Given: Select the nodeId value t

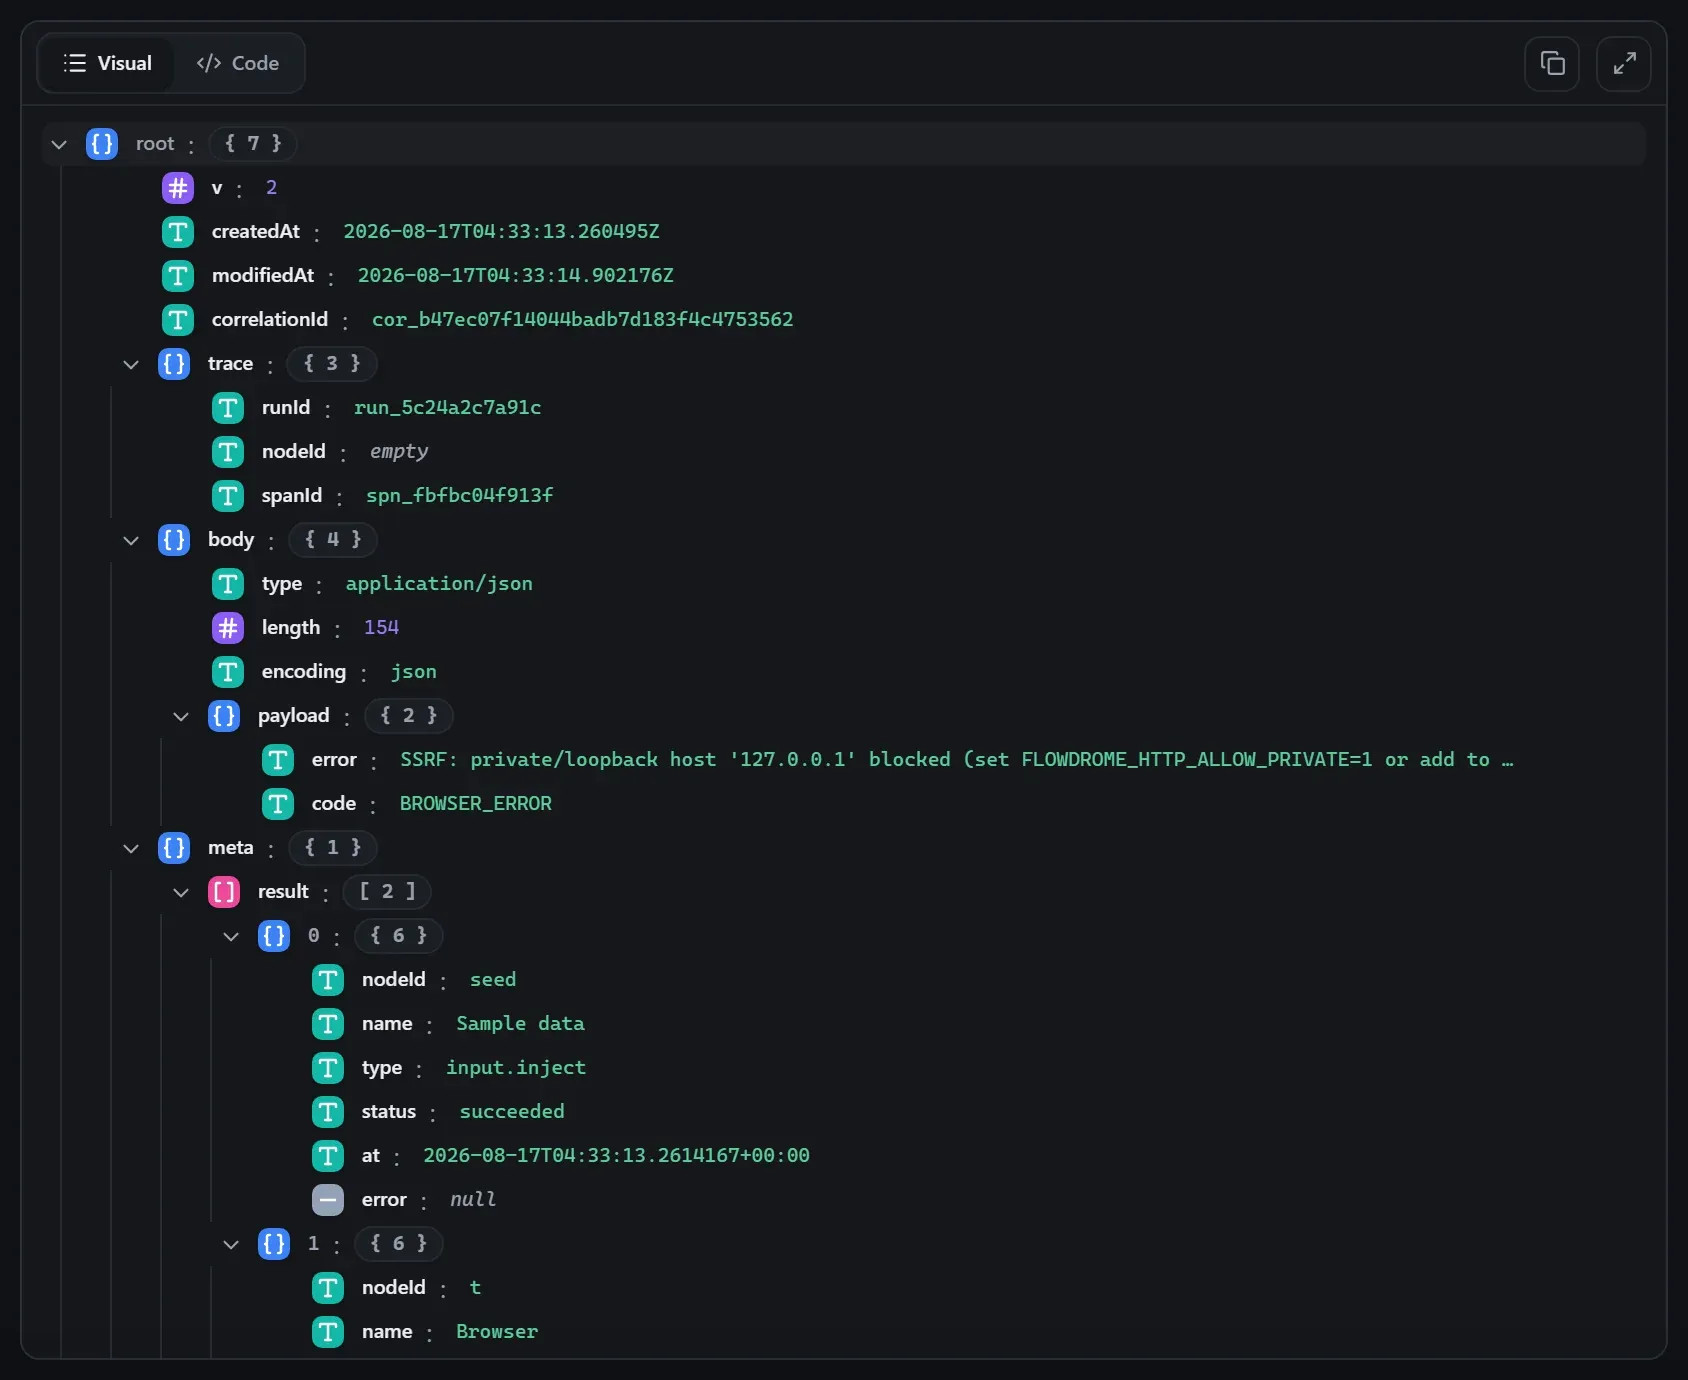Looking at the screenshot, I should [x=475, y=1288].
